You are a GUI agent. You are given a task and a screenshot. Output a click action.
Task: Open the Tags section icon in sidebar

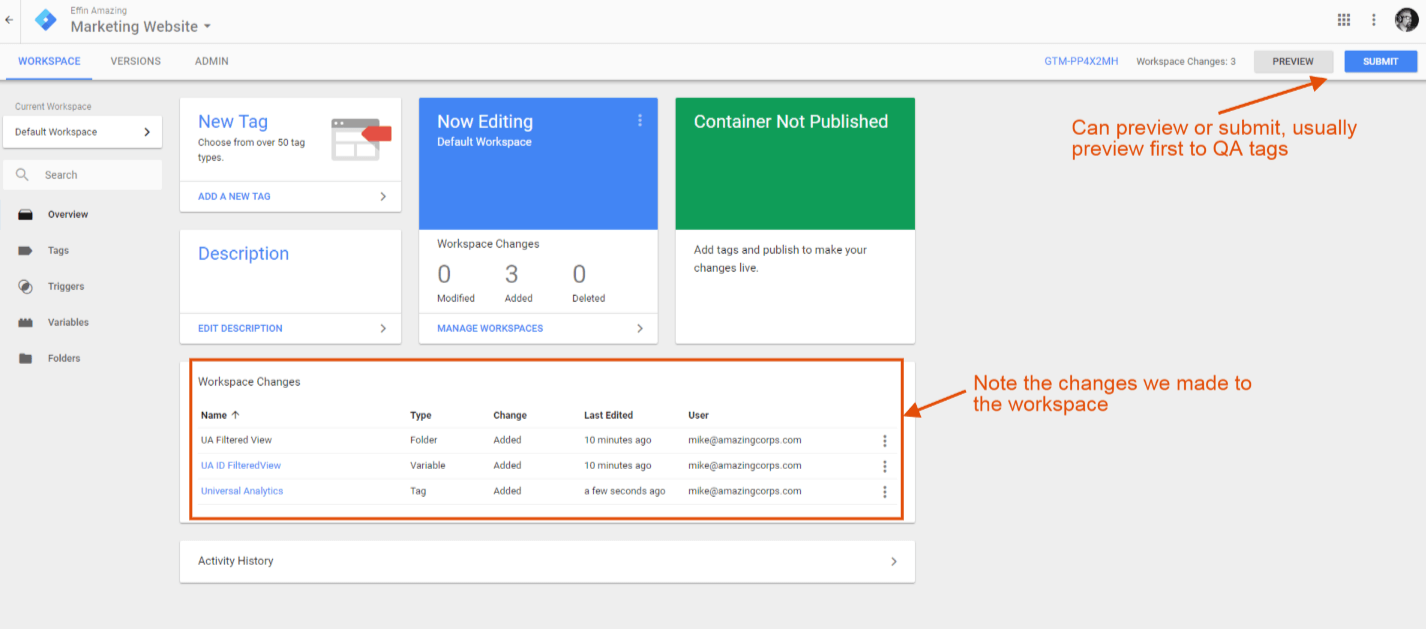pyautogui.click(x=24, y=250)
